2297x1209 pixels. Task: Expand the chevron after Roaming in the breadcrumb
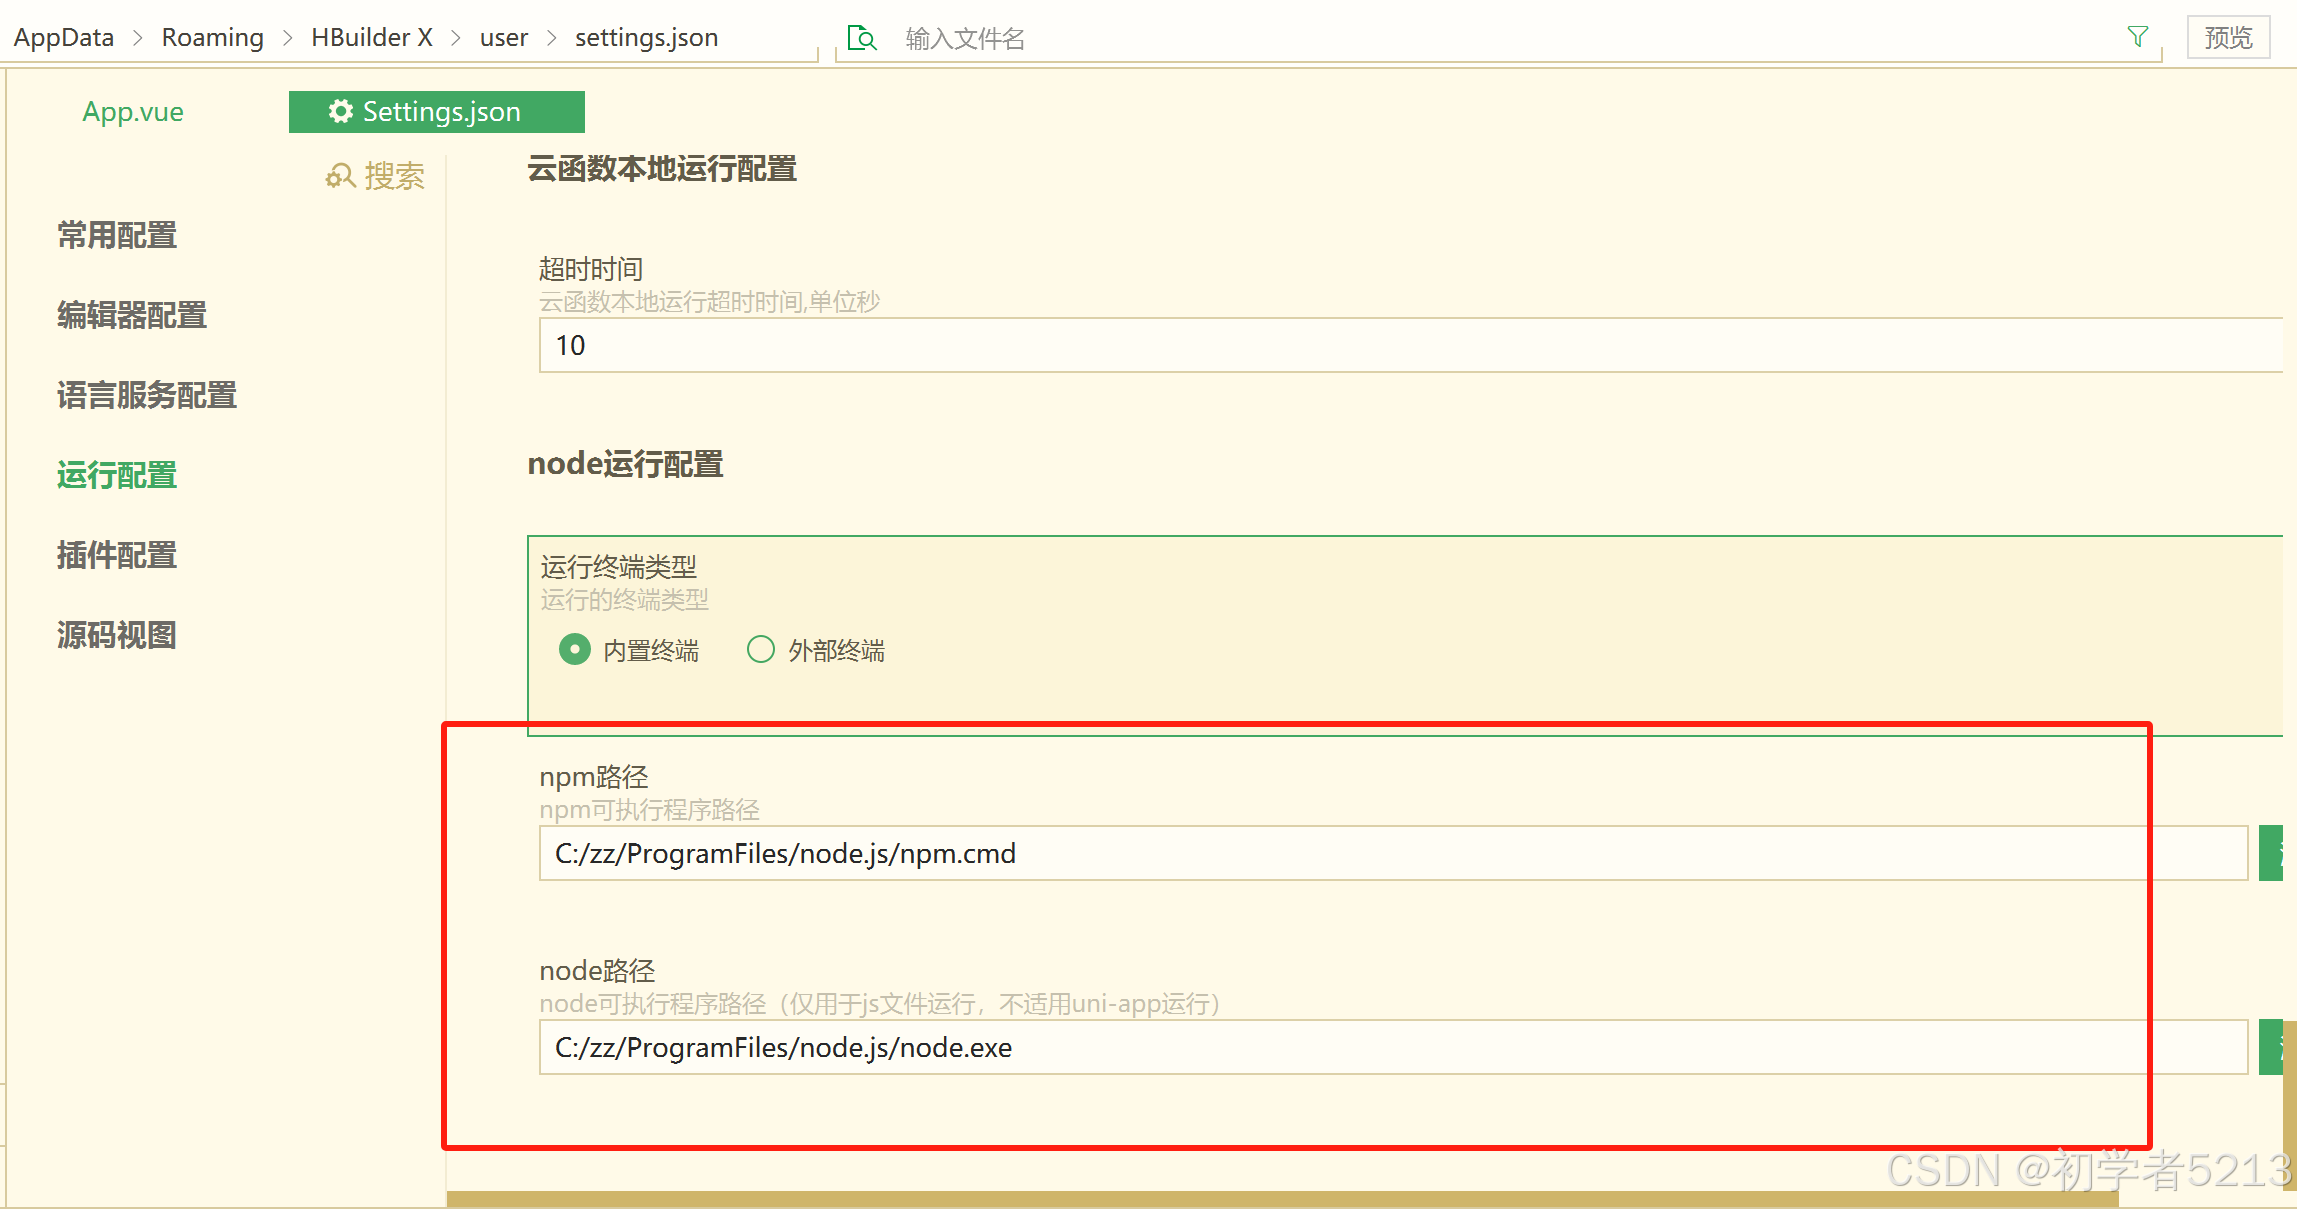point(288,38)
